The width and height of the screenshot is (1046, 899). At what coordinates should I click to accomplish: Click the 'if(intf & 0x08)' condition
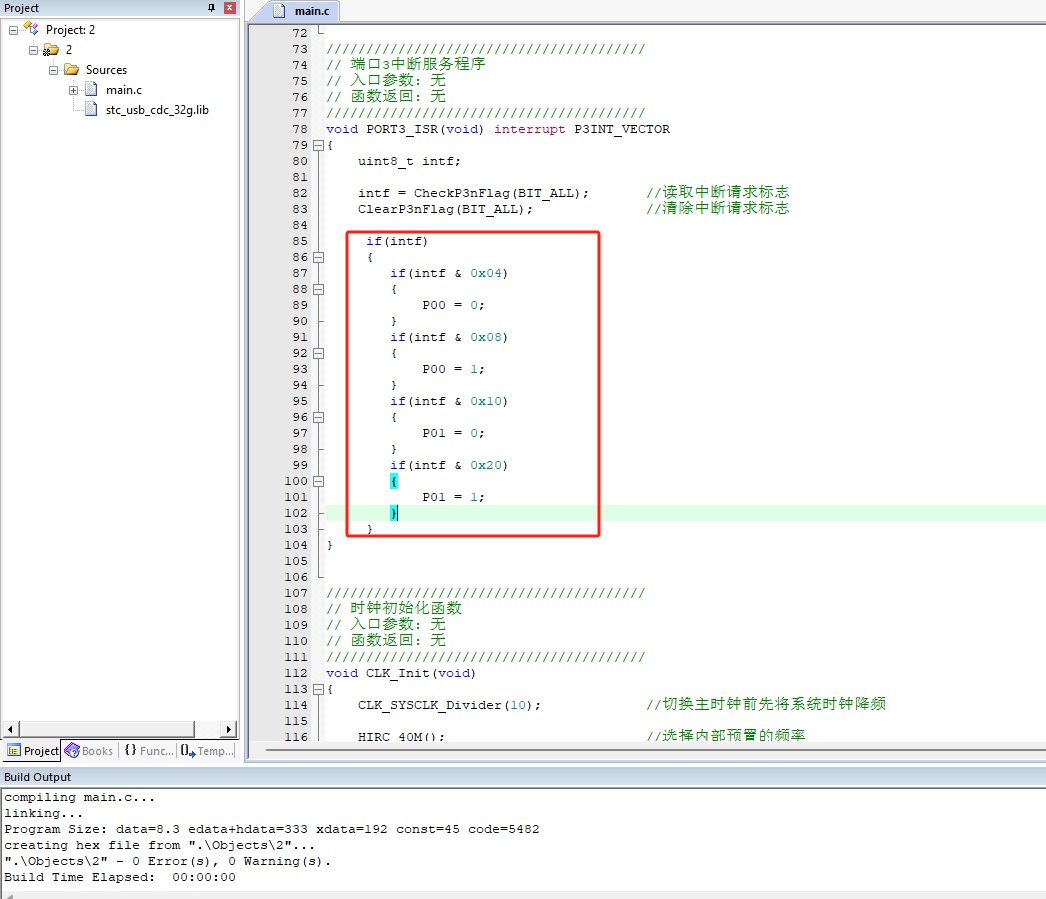click(x=449, y=337)
